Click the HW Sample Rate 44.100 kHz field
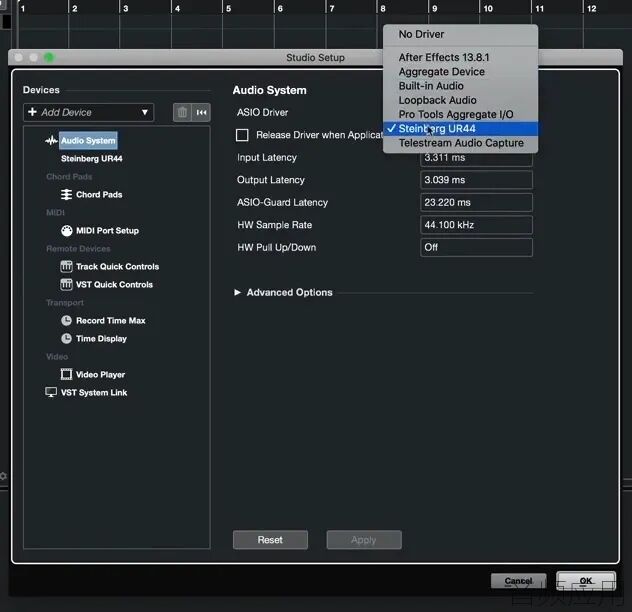The width and height of the screenshot is (632, 612). coord(476,225)
